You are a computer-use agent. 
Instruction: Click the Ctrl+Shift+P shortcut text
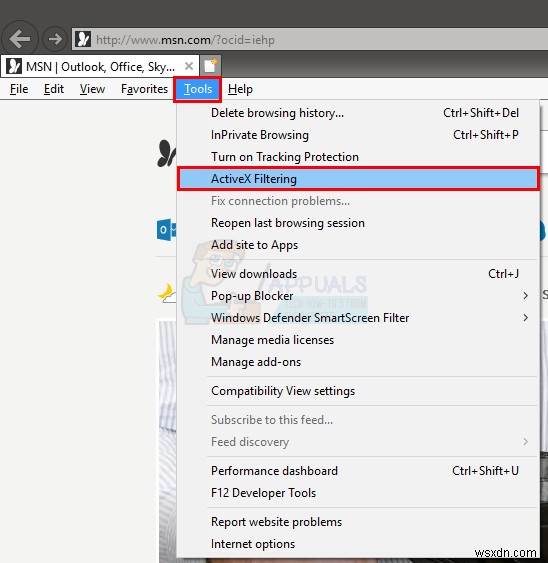click(486, 135)
